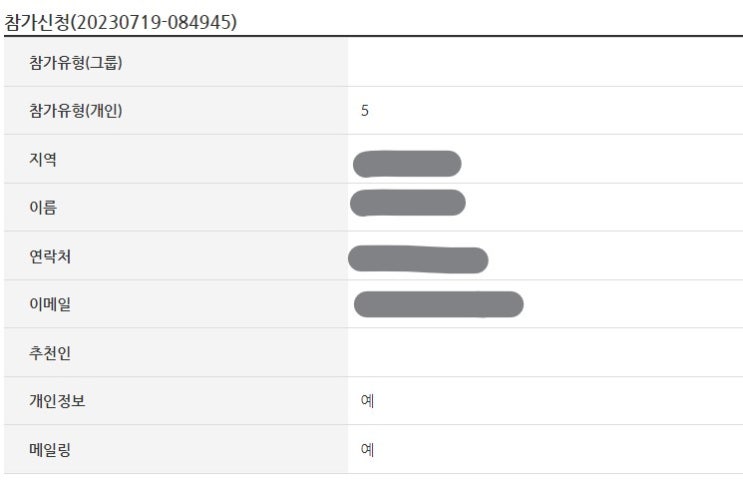
Task: Select the 참가유형(개인) label
Action: pos(76,111)
